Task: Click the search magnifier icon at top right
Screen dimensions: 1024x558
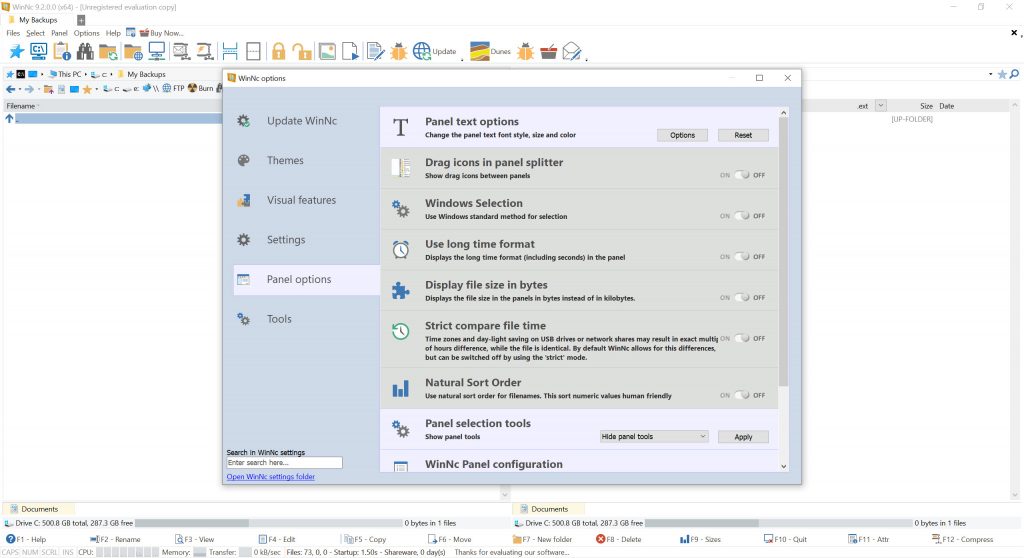Action: coord(1014,74)
